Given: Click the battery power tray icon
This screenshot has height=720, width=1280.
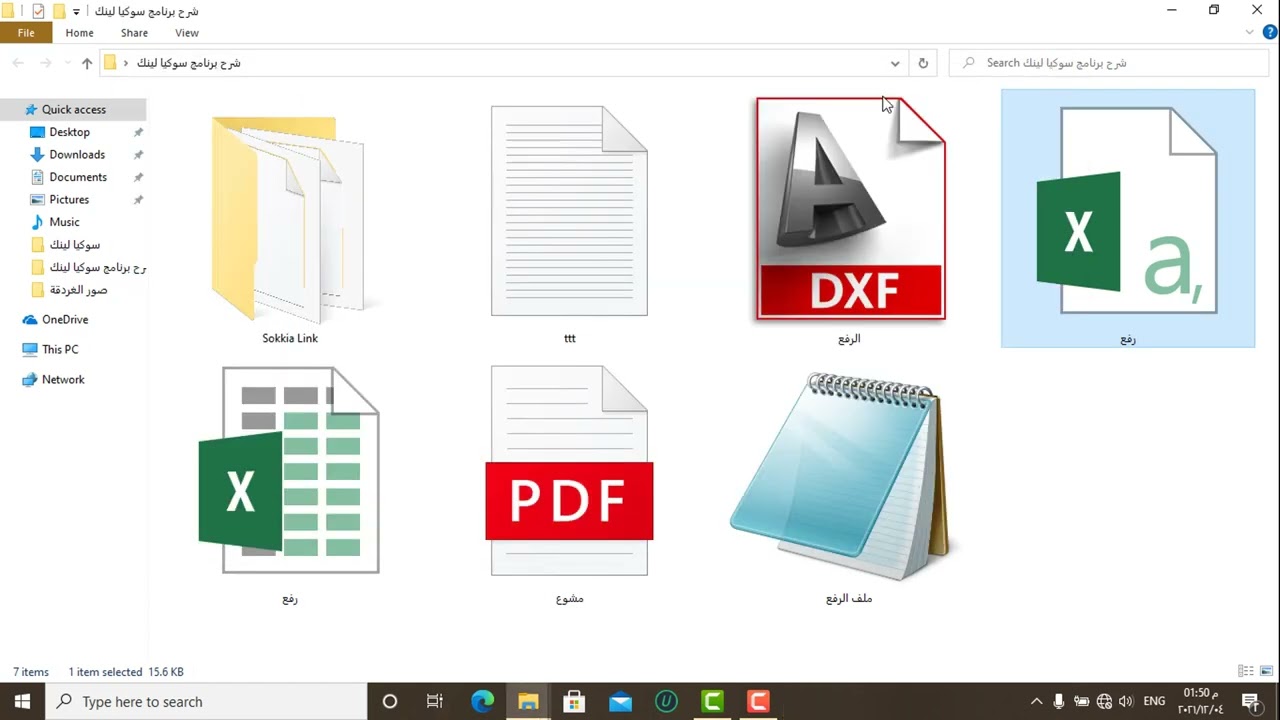Looking at the screenshot, I should [x=1082, y=702].
